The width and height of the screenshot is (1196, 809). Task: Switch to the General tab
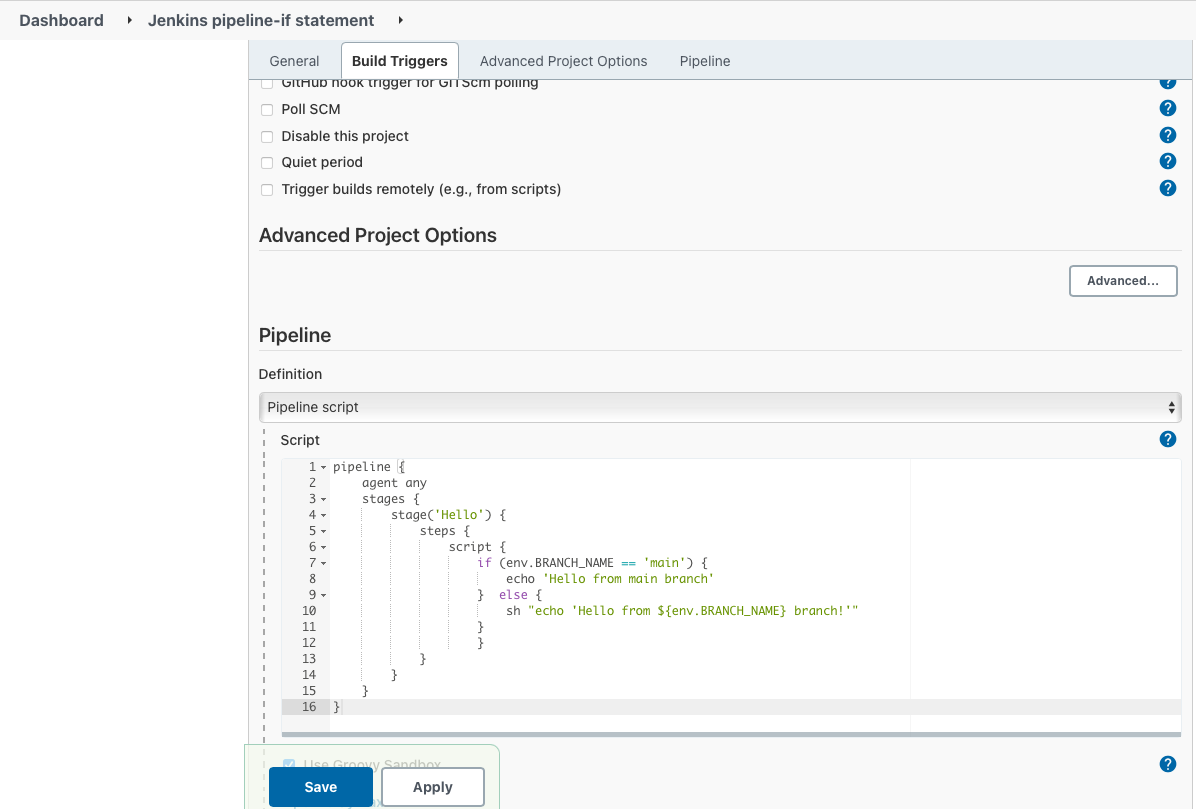click(x=294, y=61)
